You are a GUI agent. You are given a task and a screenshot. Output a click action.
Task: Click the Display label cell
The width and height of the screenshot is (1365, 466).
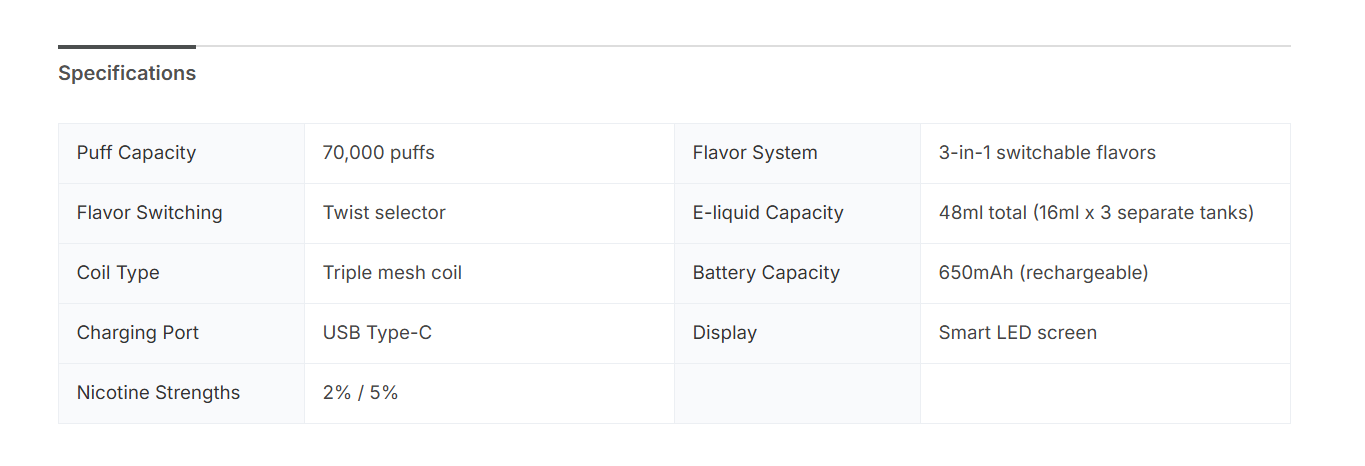pyautogui.click(x=725, y=333)
